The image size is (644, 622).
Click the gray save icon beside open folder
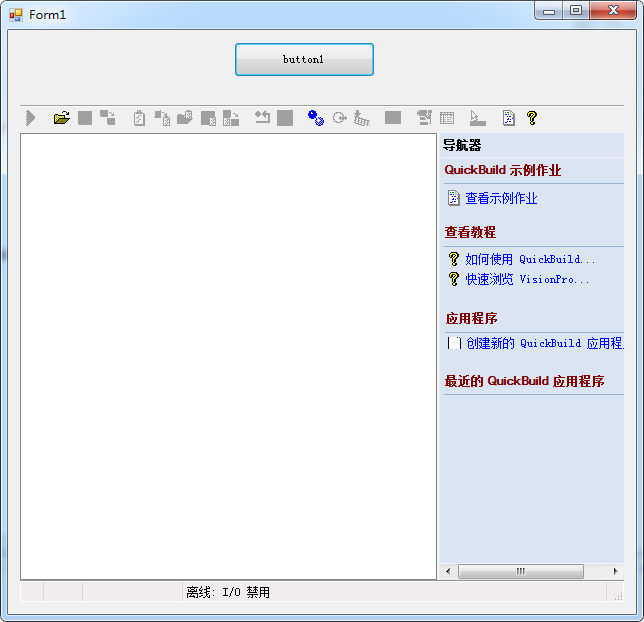(x=85, y=118)
